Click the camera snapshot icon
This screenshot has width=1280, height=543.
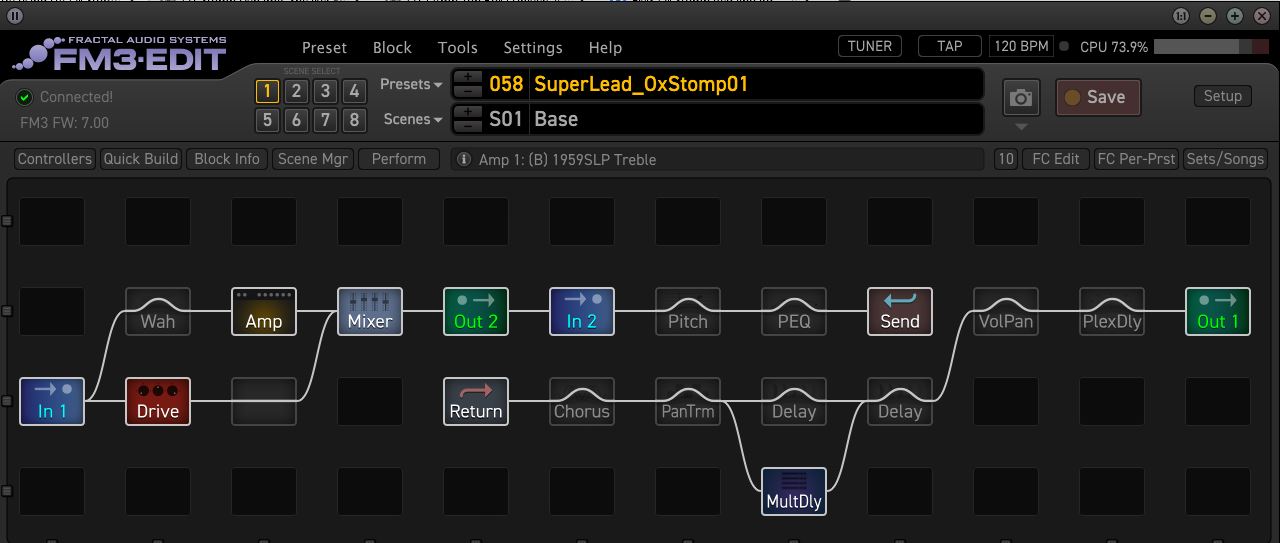coord(1021,98)
